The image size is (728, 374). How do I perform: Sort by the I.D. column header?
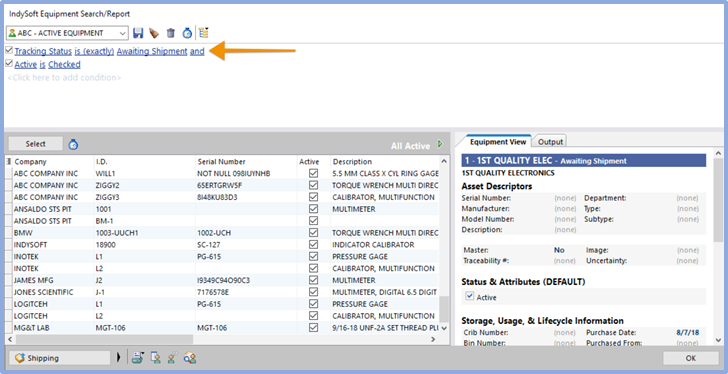coord(145,161)
